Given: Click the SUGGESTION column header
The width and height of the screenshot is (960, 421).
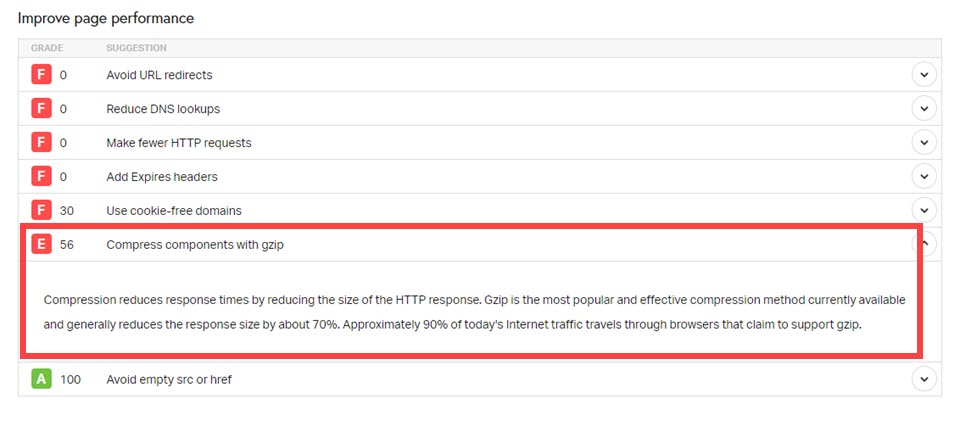Looking at the screenshot, I should point(137,48).
